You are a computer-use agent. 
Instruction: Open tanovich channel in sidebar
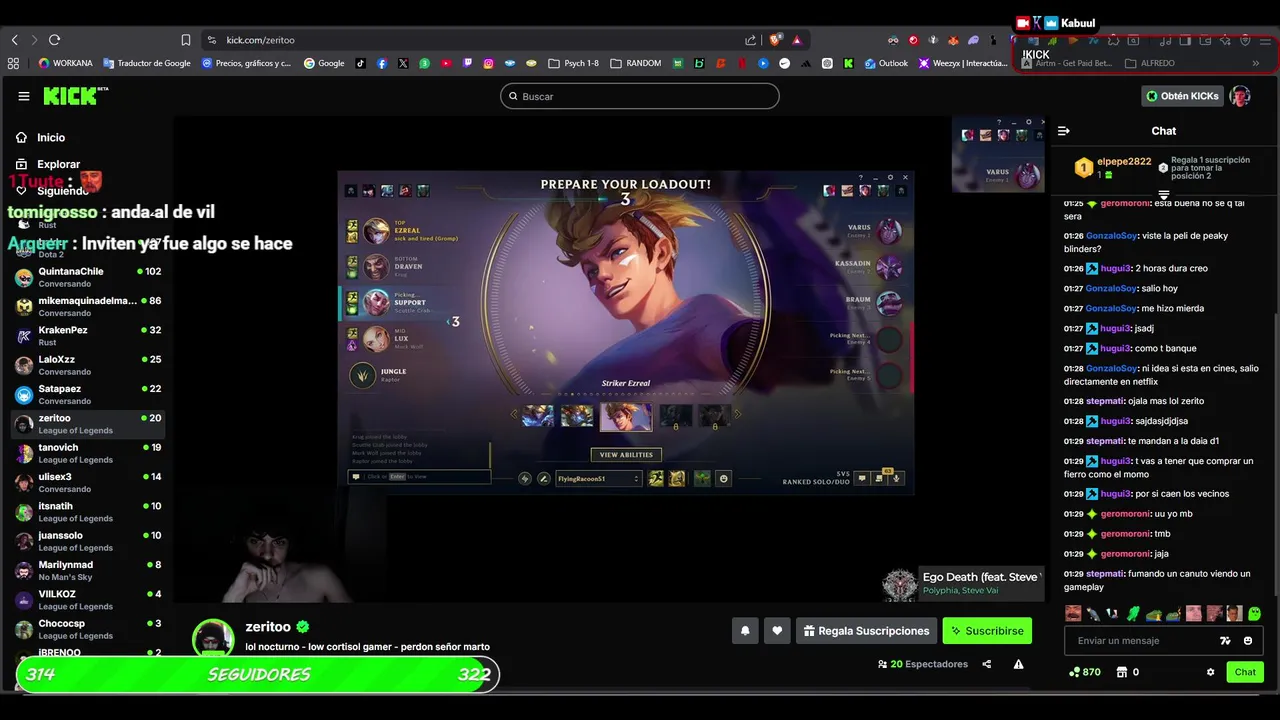click(87, 453)
